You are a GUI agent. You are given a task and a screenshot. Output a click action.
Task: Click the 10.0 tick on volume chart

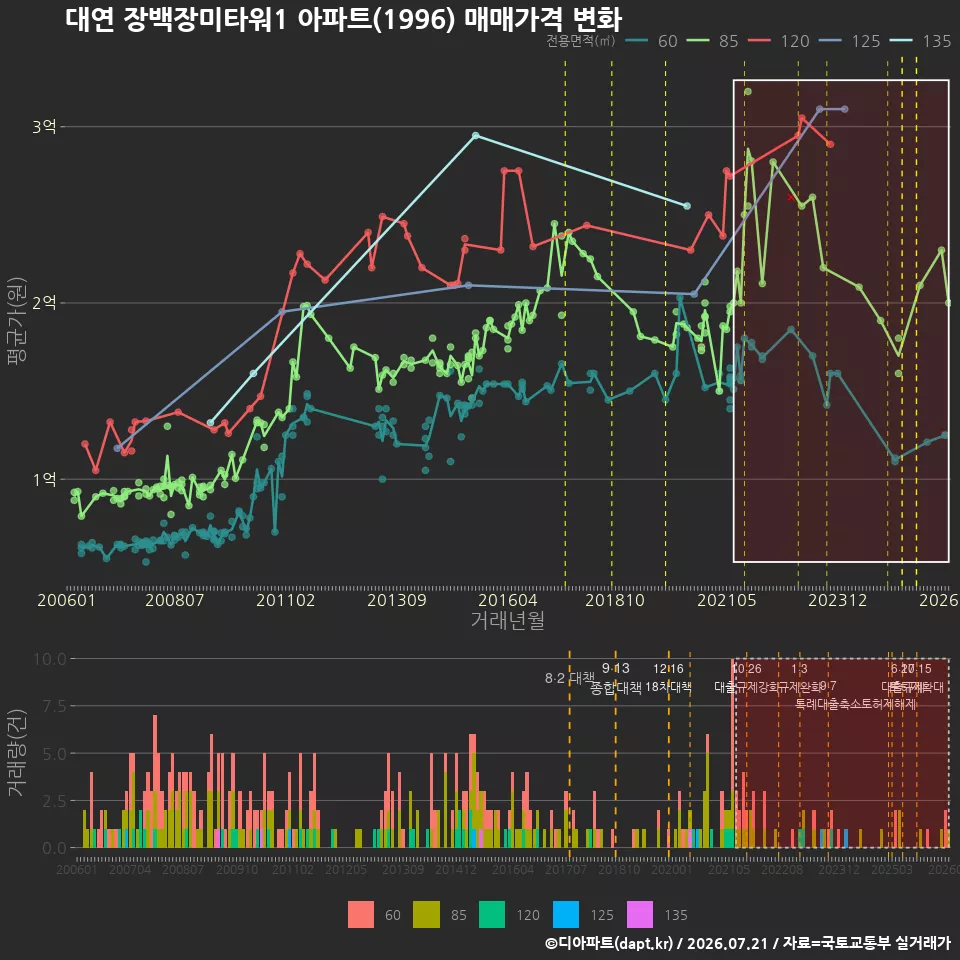tap(50, 659)
